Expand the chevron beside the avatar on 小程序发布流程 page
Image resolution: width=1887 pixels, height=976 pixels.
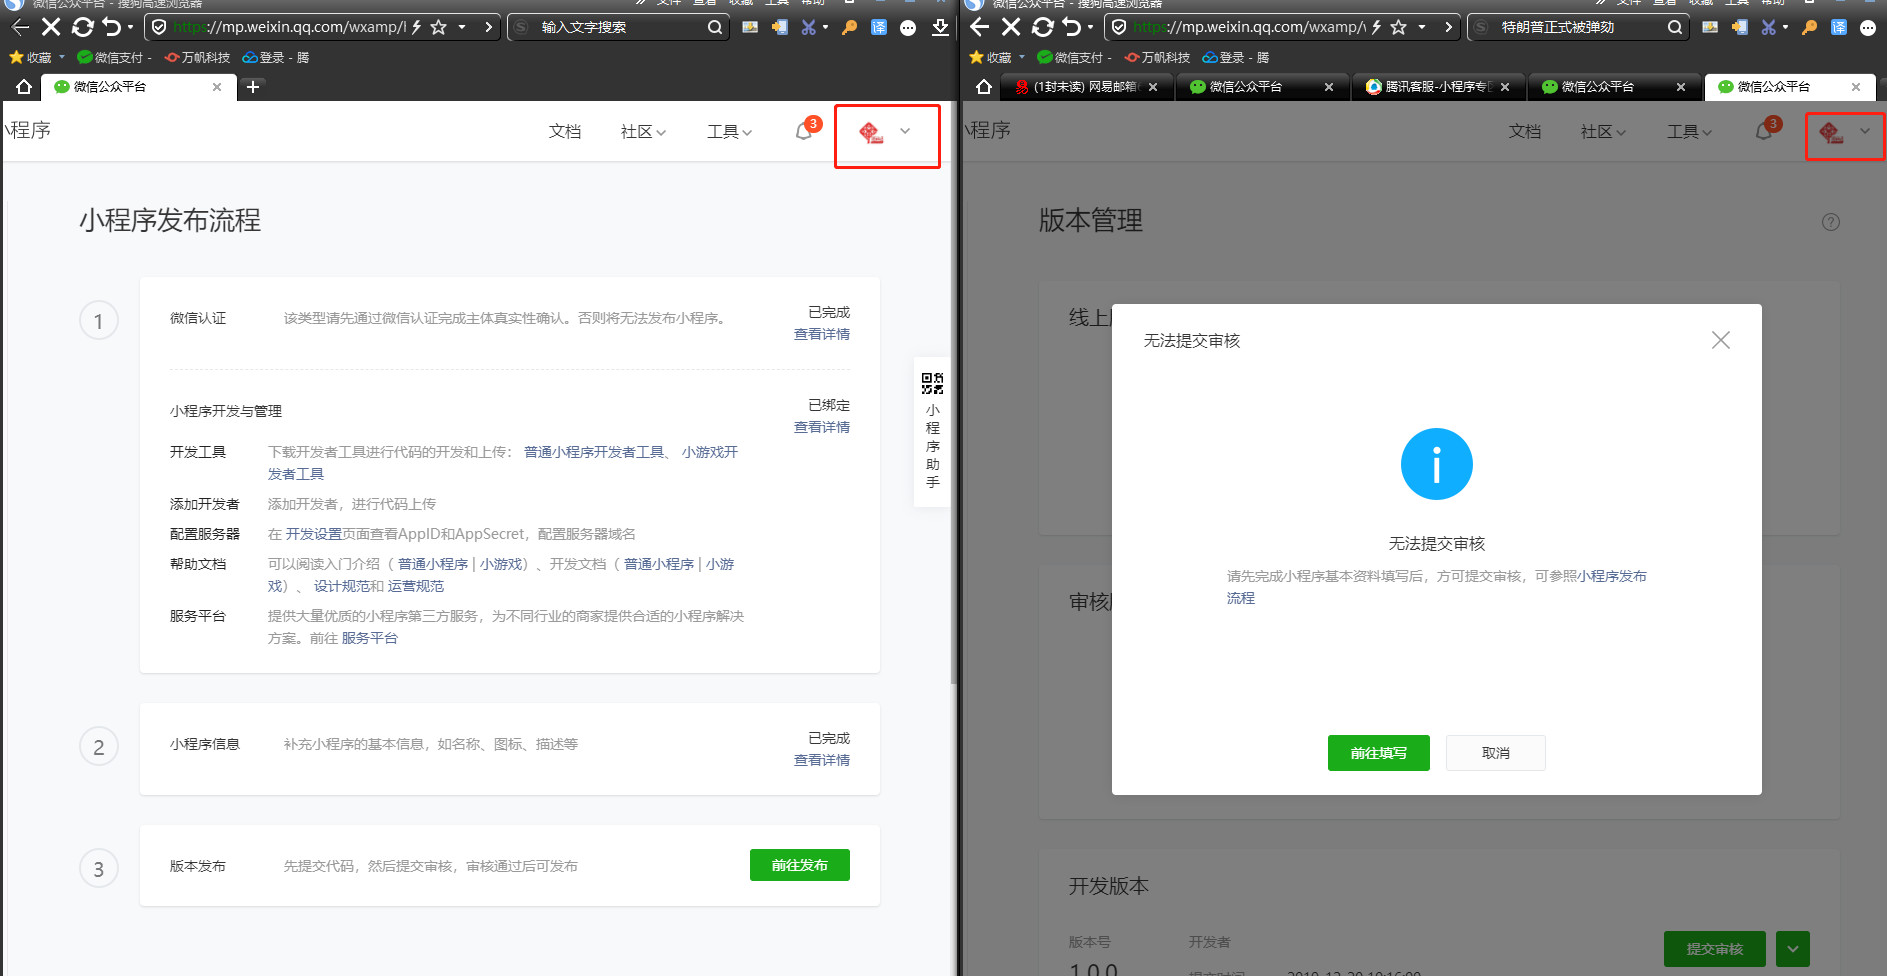pyautogui.click(x=905, y=131)
